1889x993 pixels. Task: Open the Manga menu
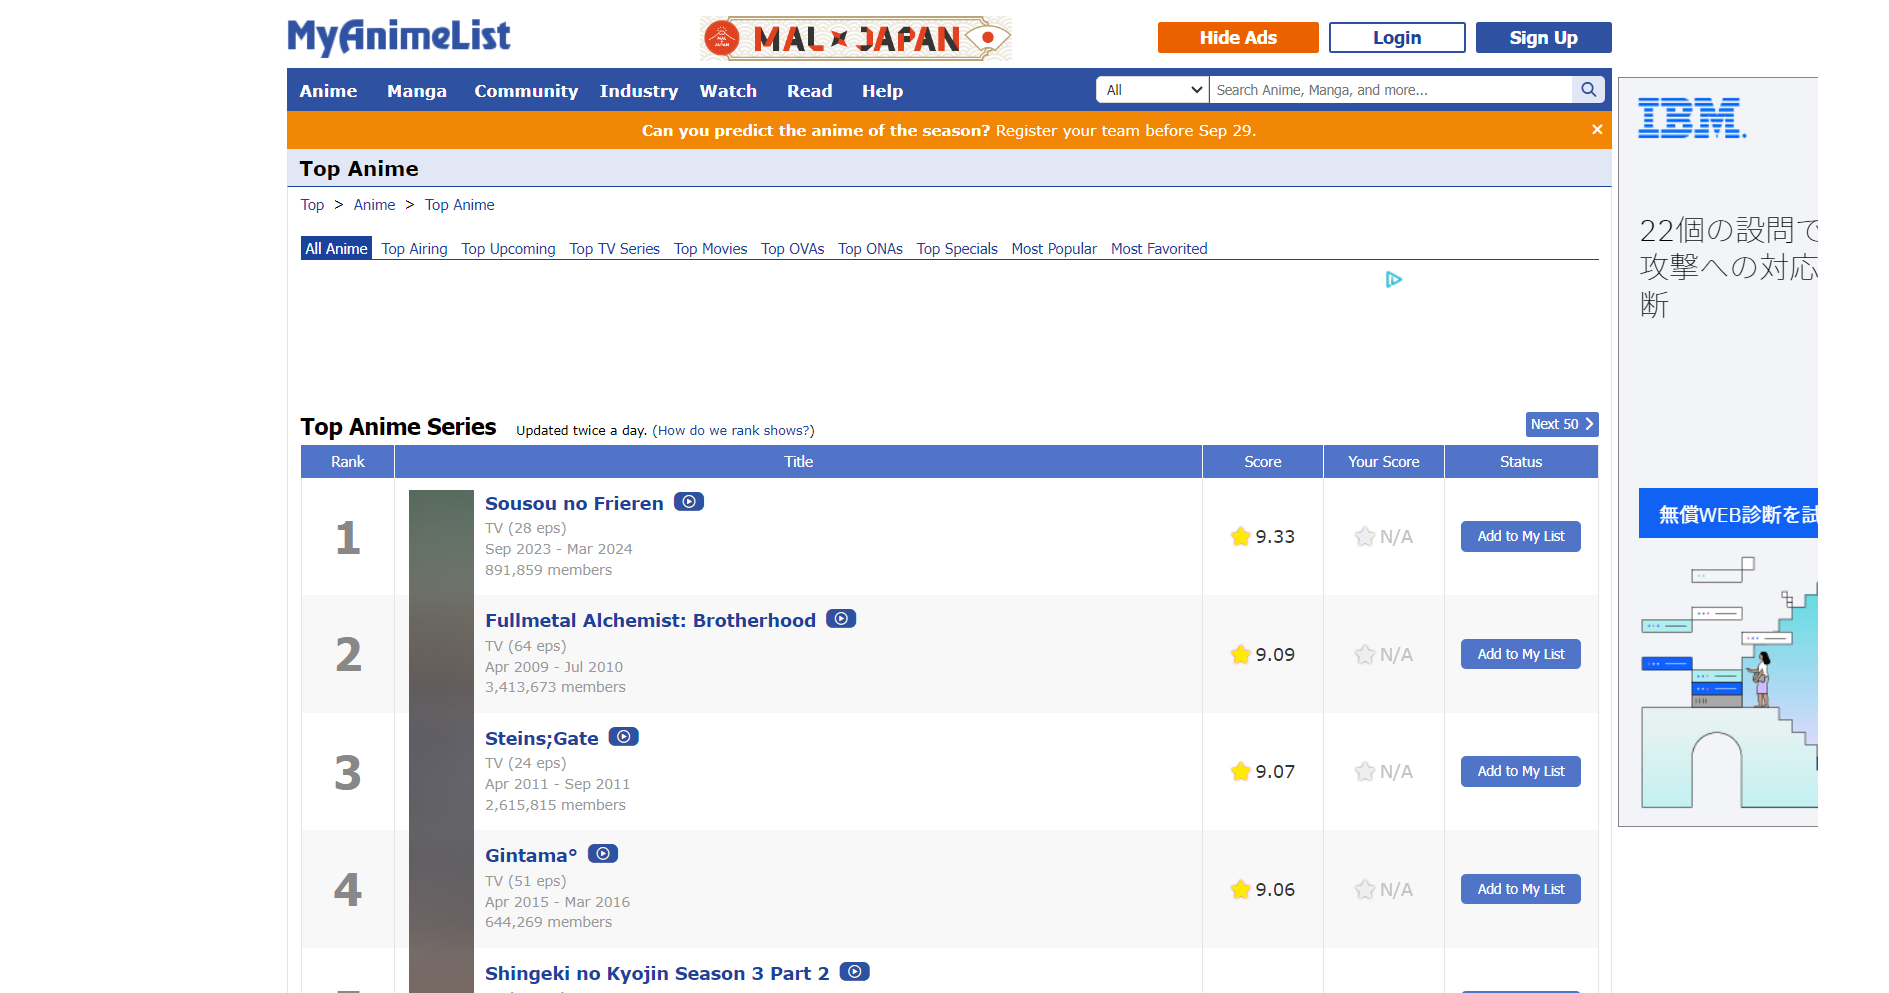pyautogui.click(x=417, y=91)
